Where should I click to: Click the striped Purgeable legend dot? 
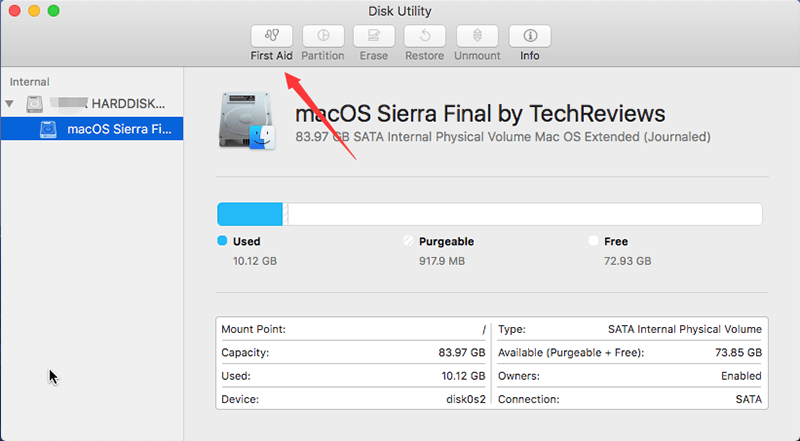tap(408, 240)
